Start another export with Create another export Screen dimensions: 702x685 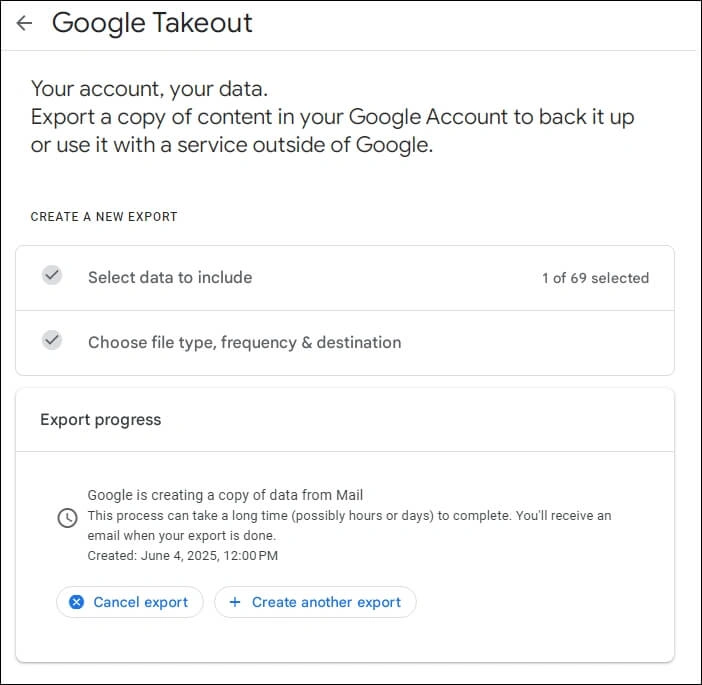pyautogui.click(x=316, y=602)
